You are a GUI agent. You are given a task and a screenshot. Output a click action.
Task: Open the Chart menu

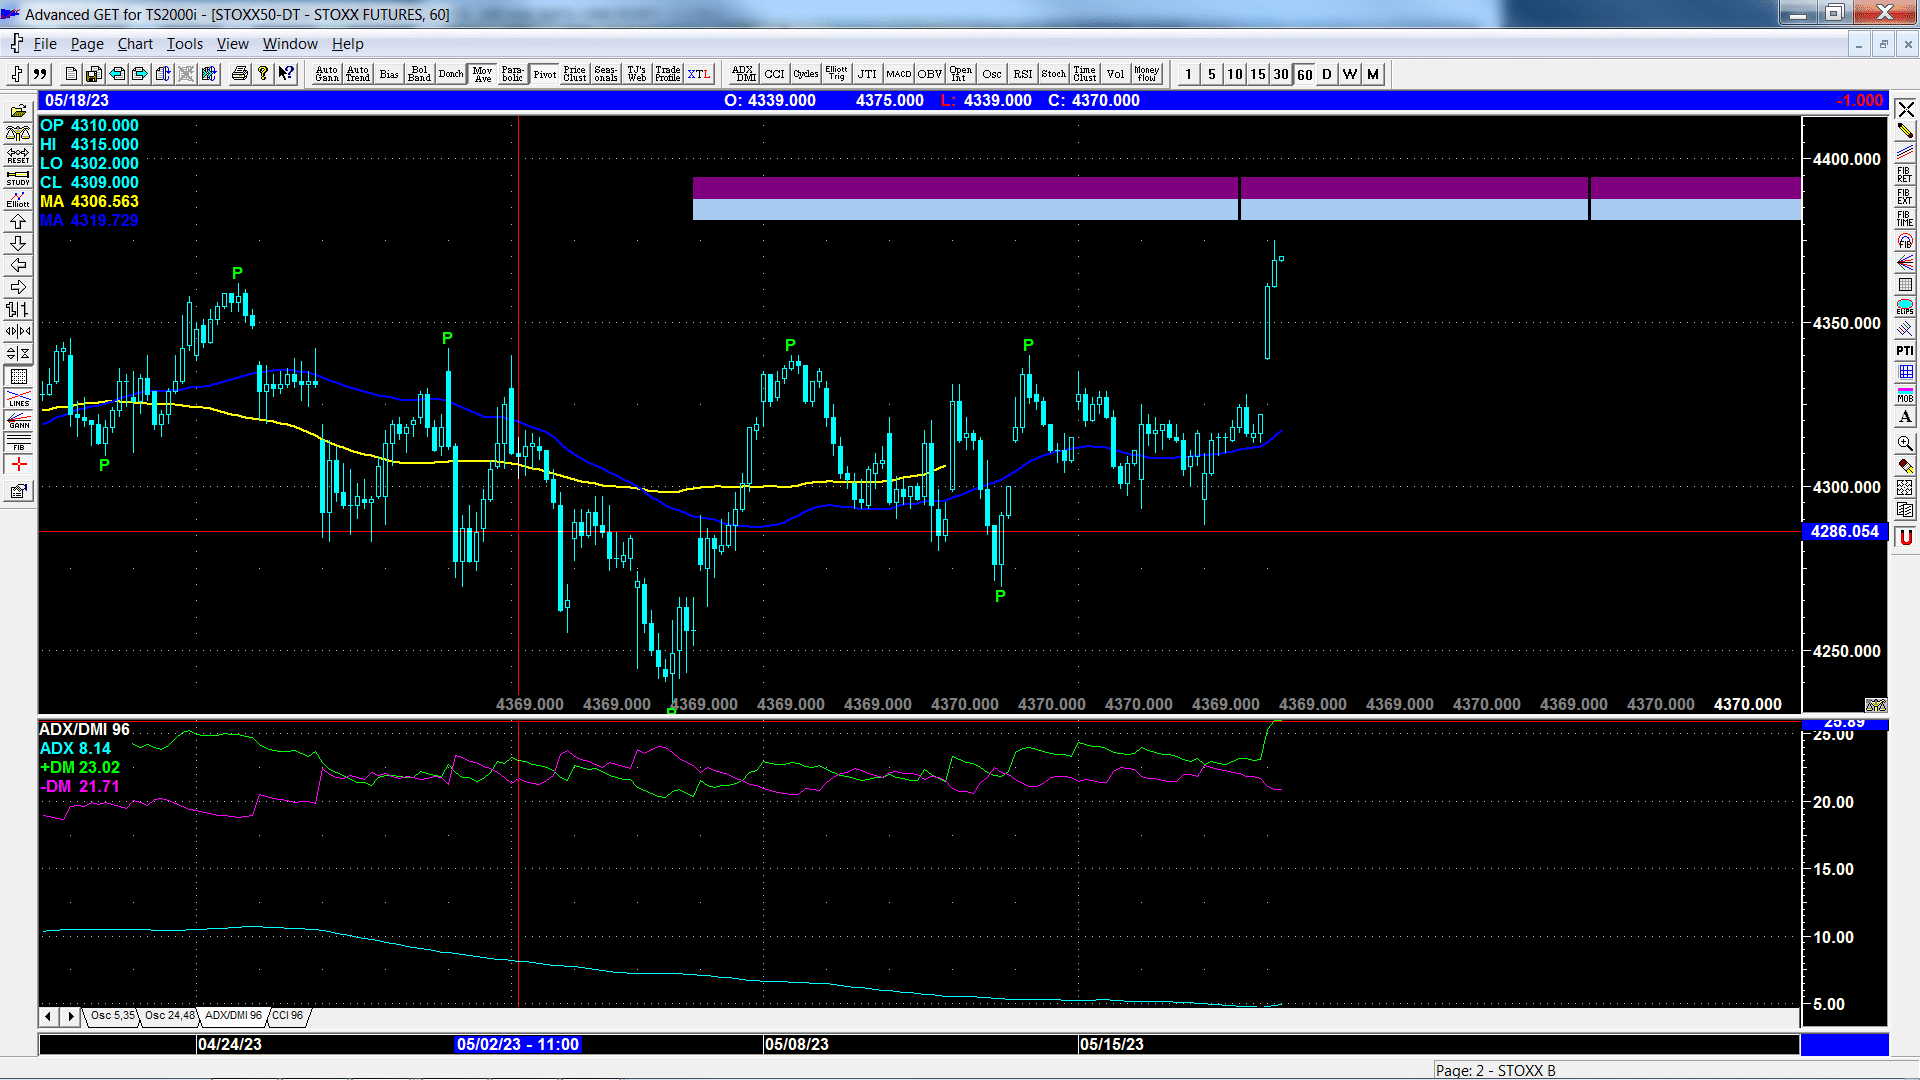135,44
